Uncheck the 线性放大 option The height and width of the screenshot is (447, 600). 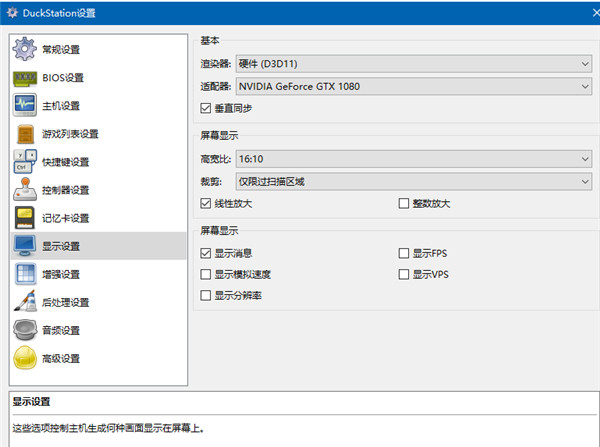point(206,204)
